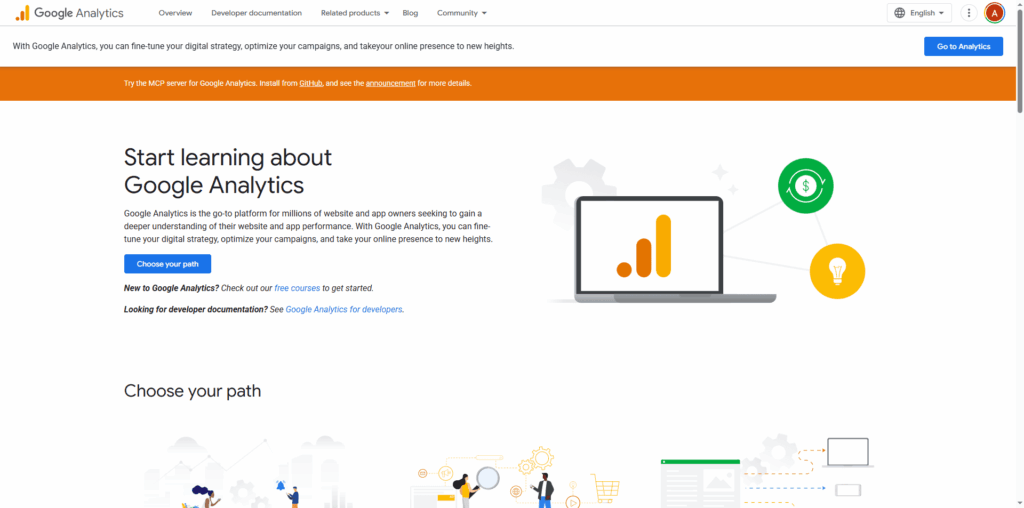The image size is (1024, 508).
Task: Expand the Related products dropdown
Action: (355, 13)
